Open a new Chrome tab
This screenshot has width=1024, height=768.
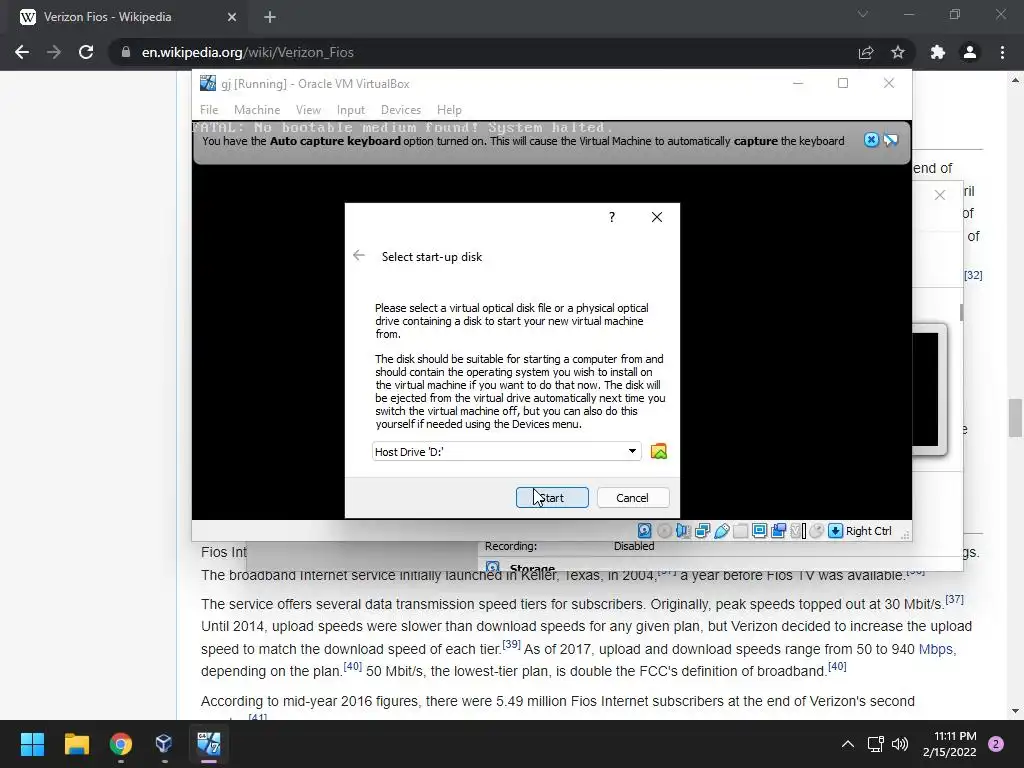coord(270,17)
